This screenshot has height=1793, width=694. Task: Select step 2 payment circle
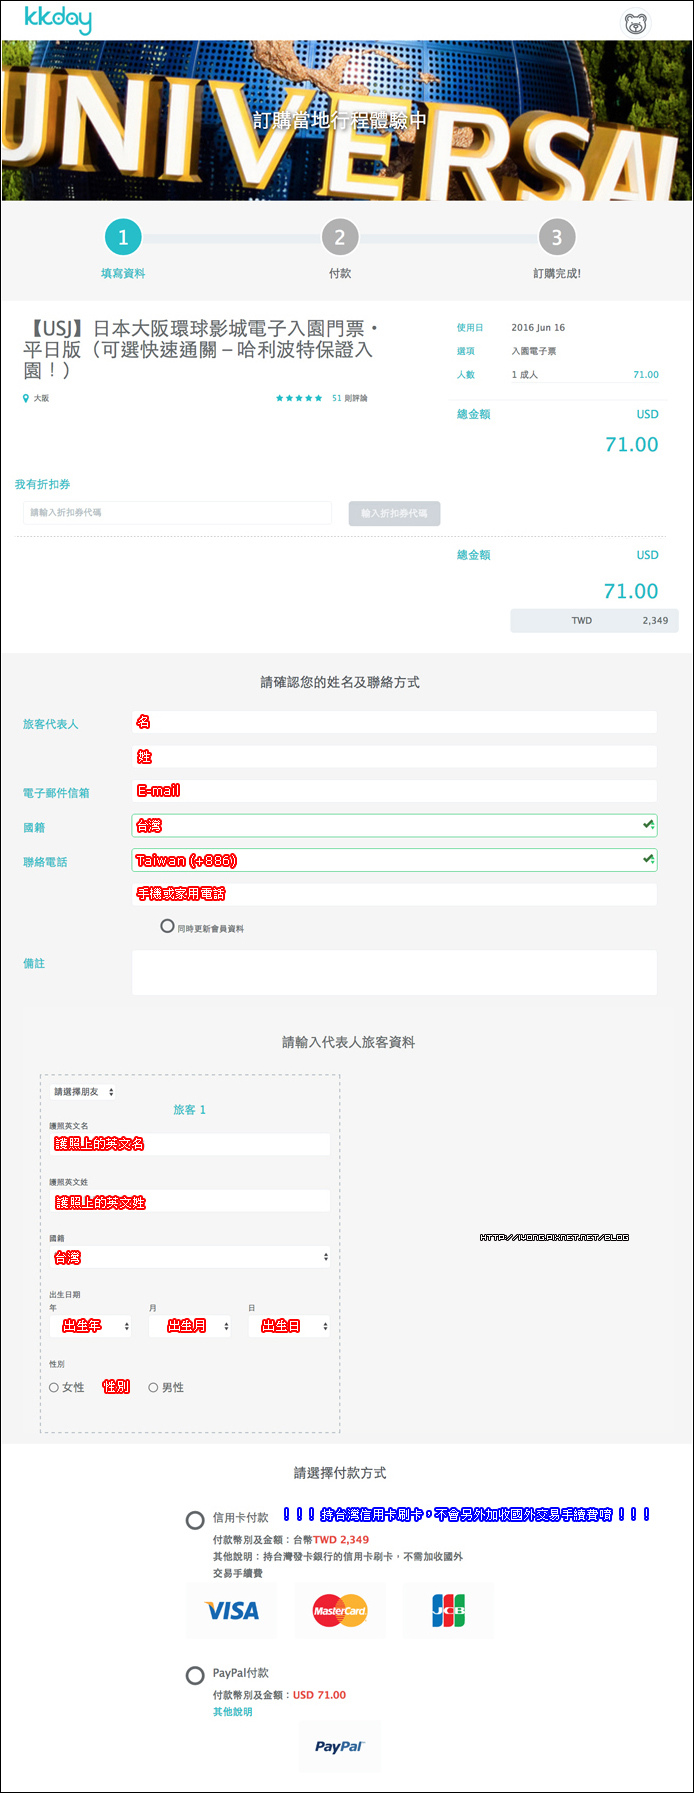(x=340, y=237)
